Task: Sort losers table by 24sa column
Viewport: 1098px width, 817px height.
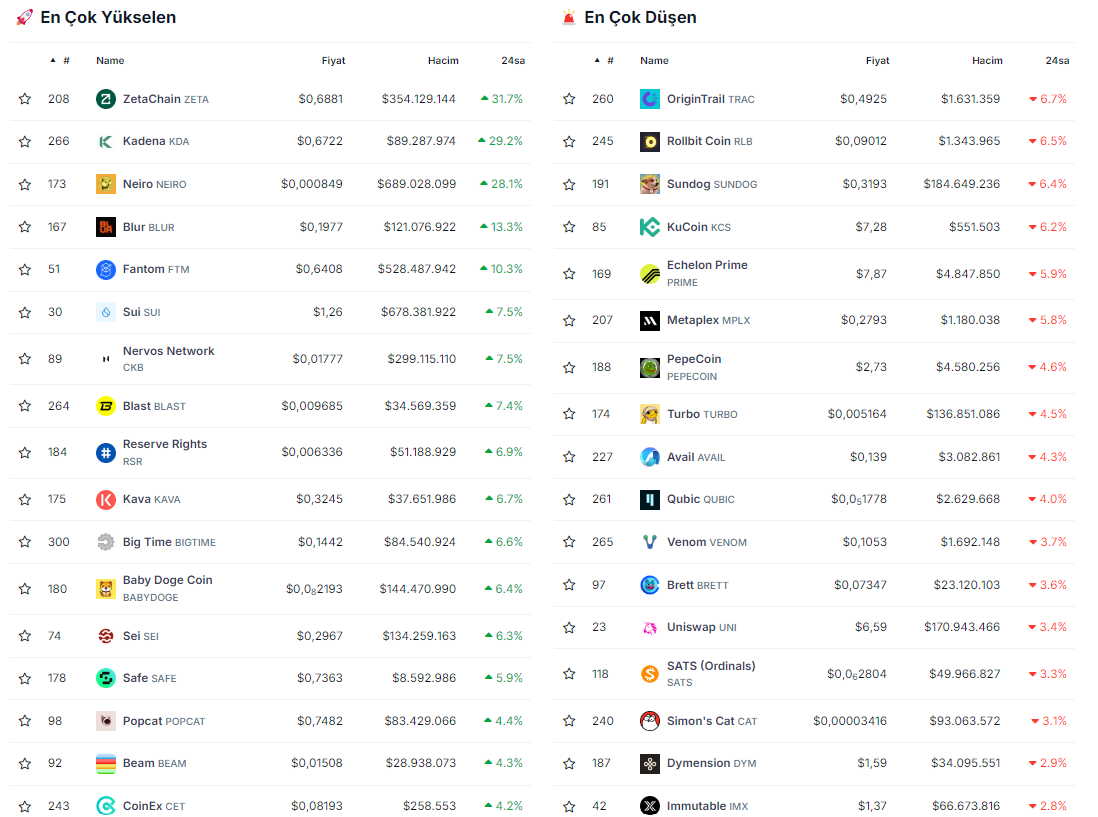Action: click(x=1057, y=61)
